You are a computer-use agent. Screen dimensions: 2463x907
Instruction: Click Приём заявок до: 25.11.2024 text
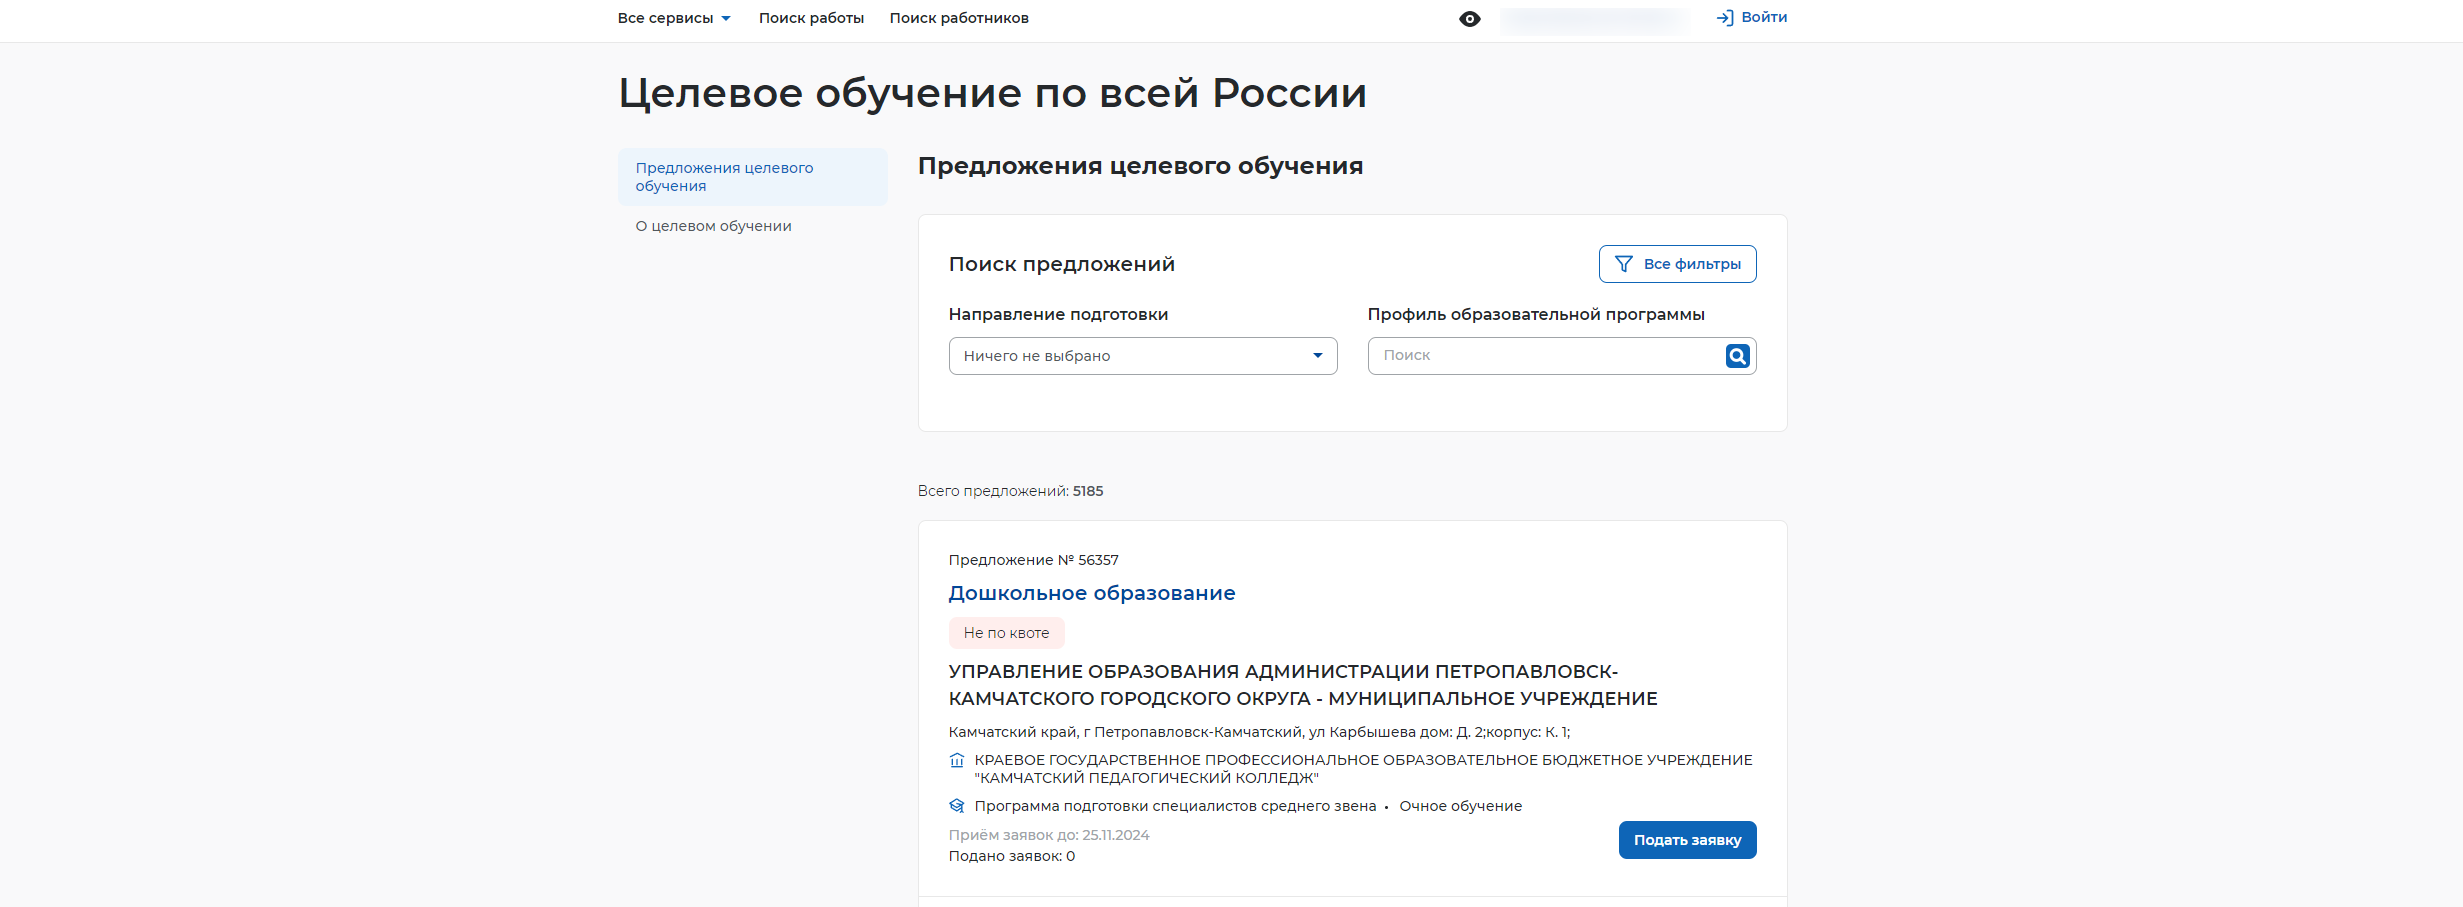[1049, 835]
